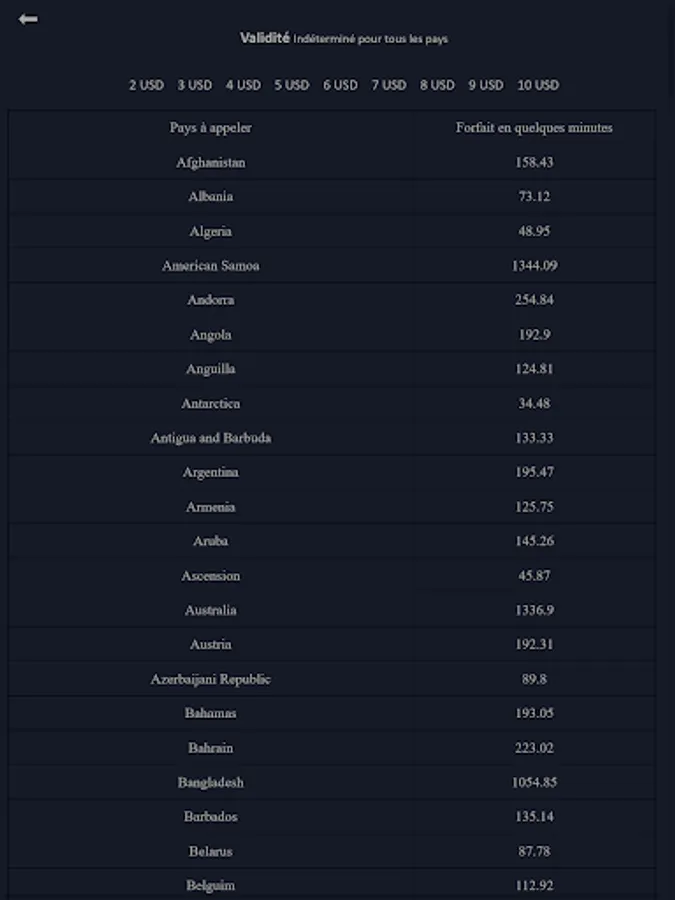Tap the Bangladesh entry
Screen dimensions: 675x900
211,782
